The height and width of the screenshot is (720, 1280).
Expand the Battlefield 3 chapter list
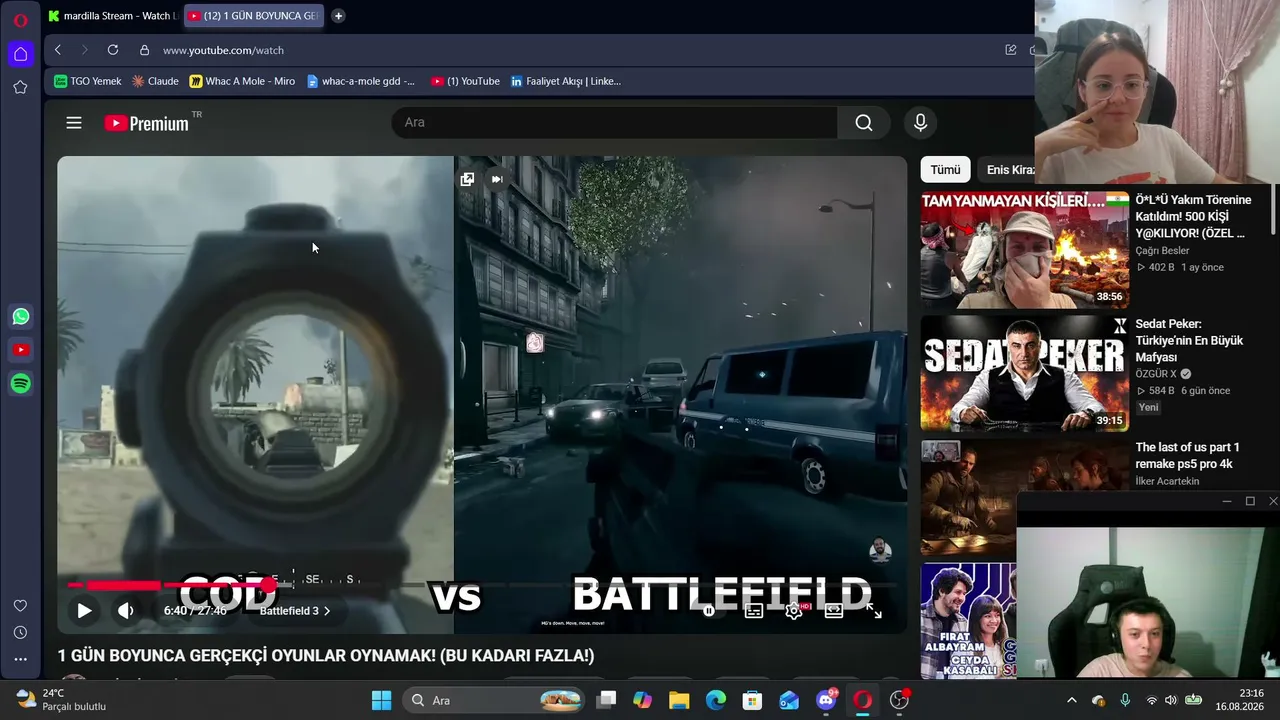(x=295, y=611)
